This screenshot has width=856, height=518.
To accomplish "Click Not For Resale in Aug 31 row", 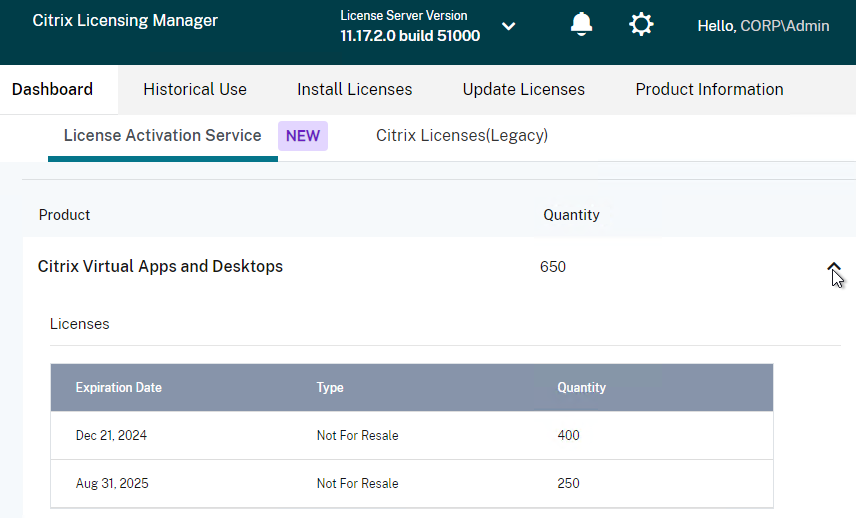I will (x=358, y=484).
